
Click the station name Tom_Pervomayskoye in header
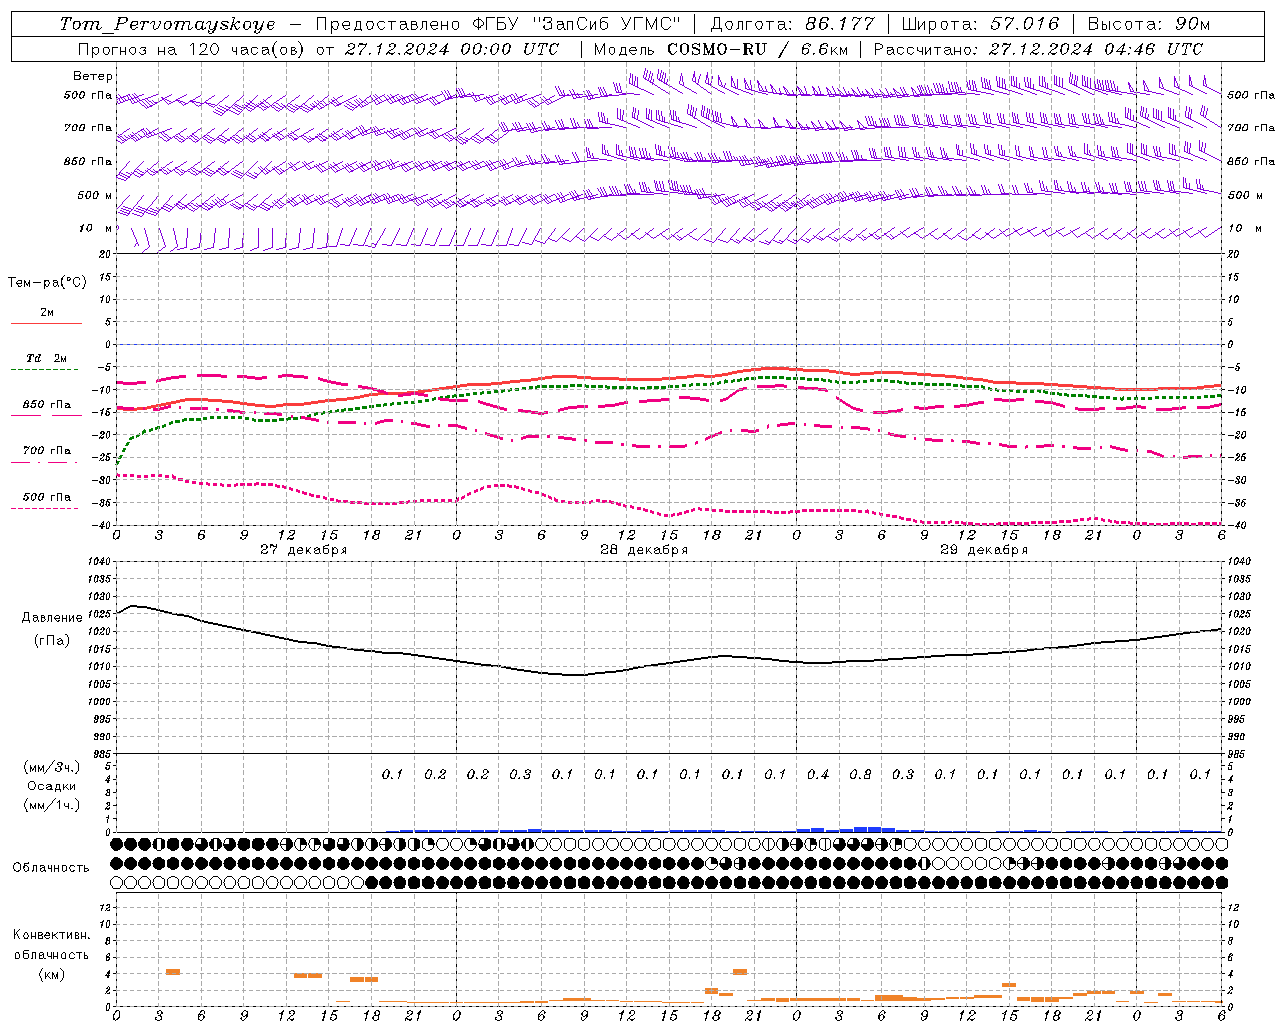[x=167, y=24]
